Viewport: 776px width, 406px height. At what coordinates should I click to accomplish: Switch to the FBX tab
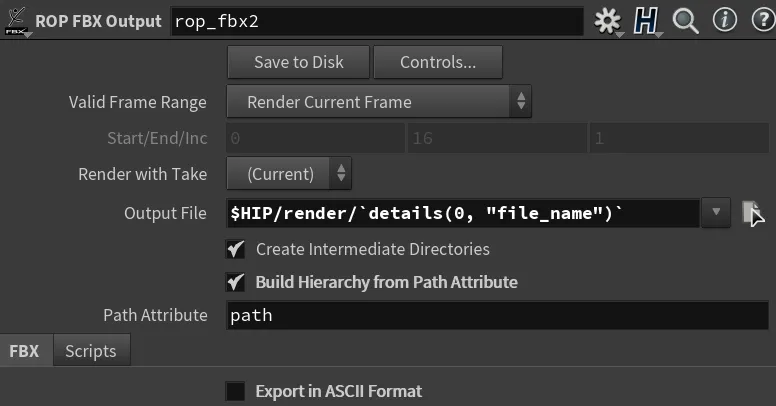click(24, 351)
